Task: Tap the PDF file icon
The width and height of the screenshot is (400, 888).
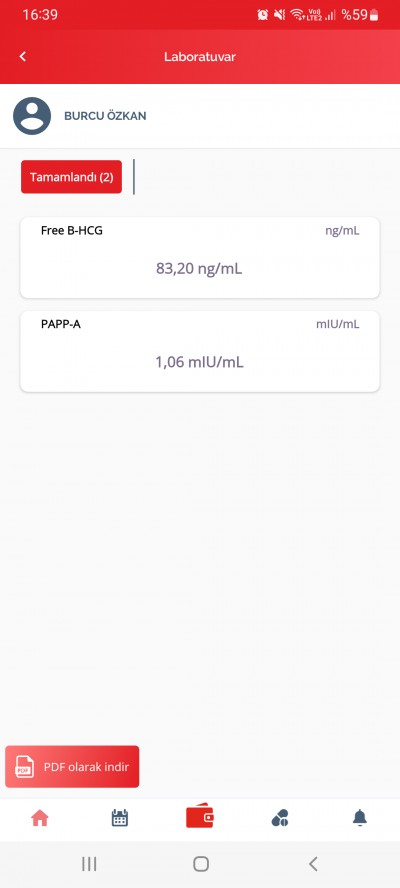Action: (x=24, y=766)
